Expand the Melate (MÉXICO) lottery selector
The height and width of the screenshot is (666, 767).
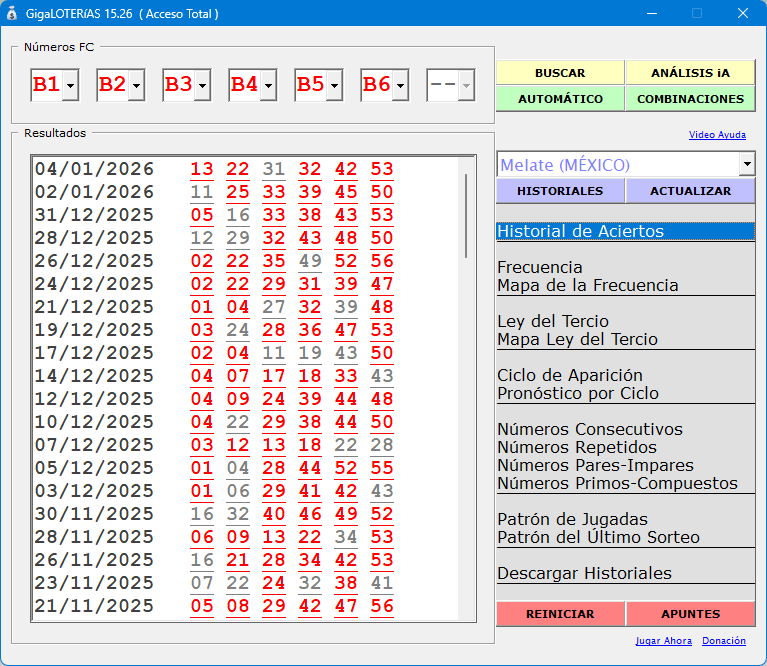(747, 164)
